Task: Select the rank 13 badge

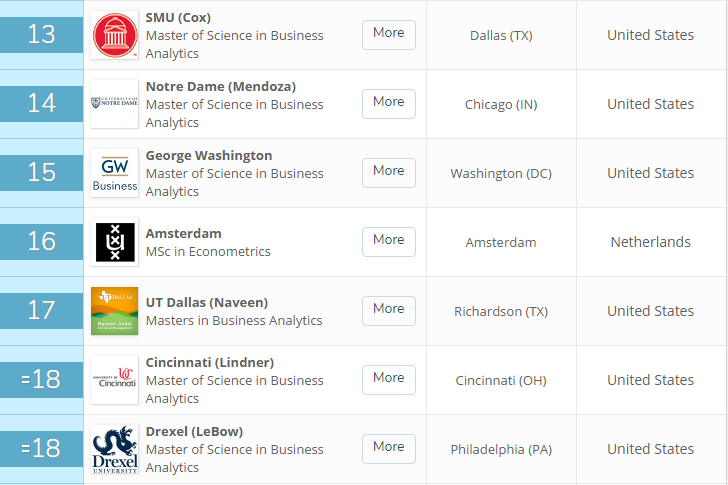Action: click(42, 35)
